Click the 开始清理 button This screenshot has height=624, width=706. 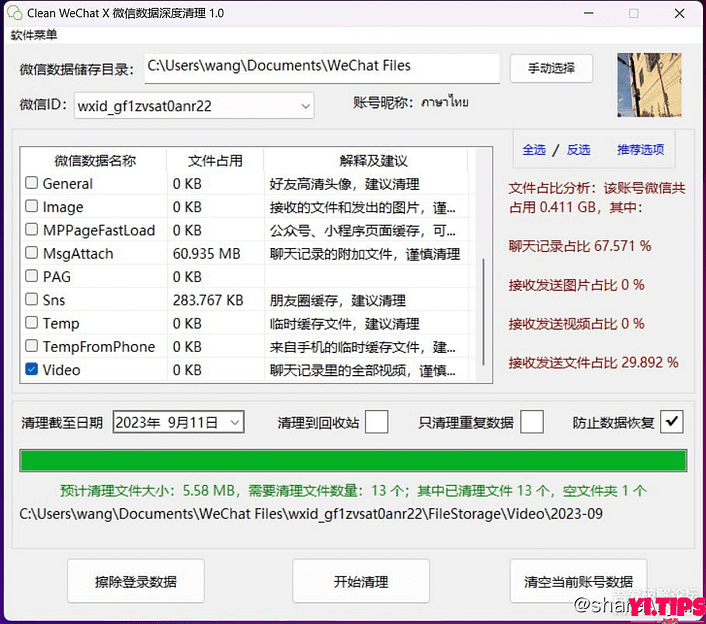(361, 581)
